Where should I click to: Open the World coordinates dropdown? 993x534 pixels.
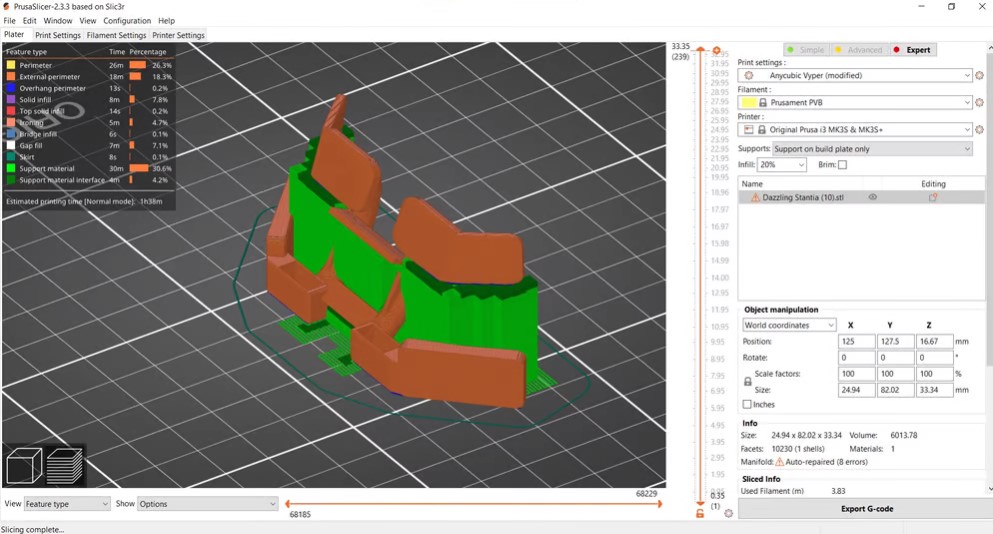[789, 325]
